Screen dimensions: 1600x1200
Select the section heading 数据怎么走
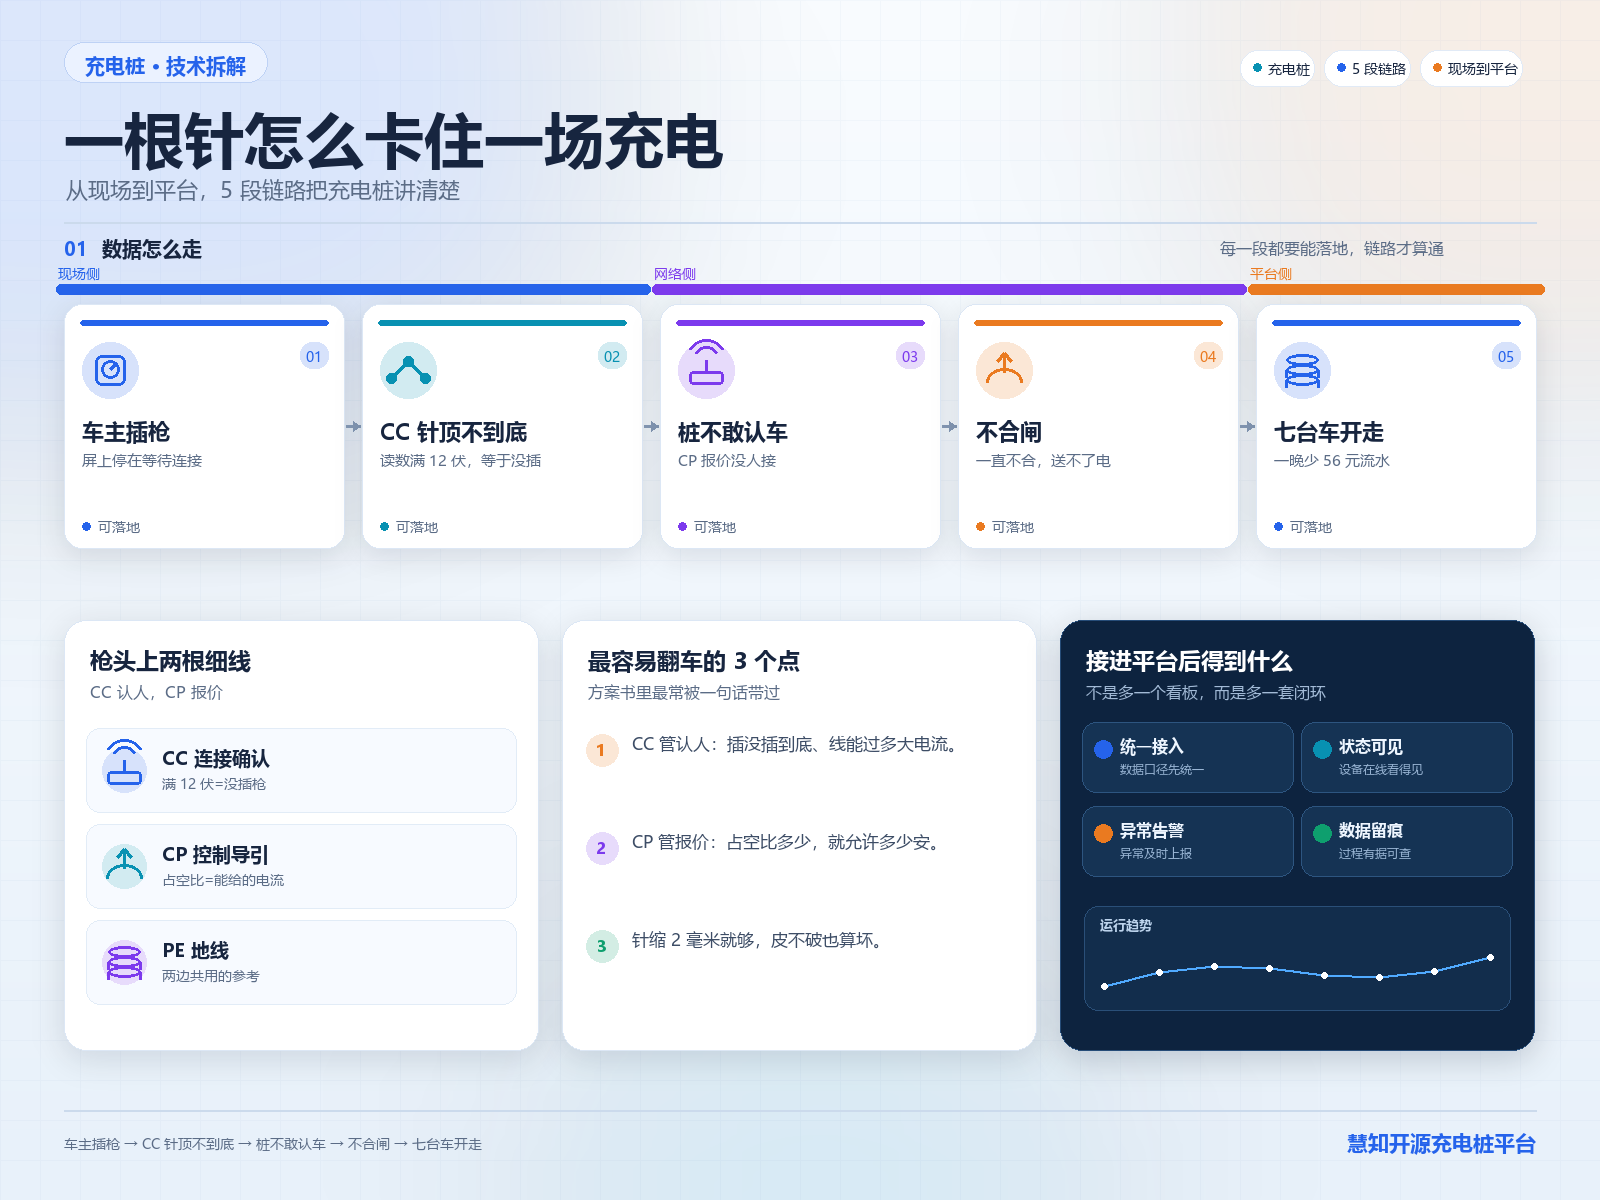pos(152,249)
